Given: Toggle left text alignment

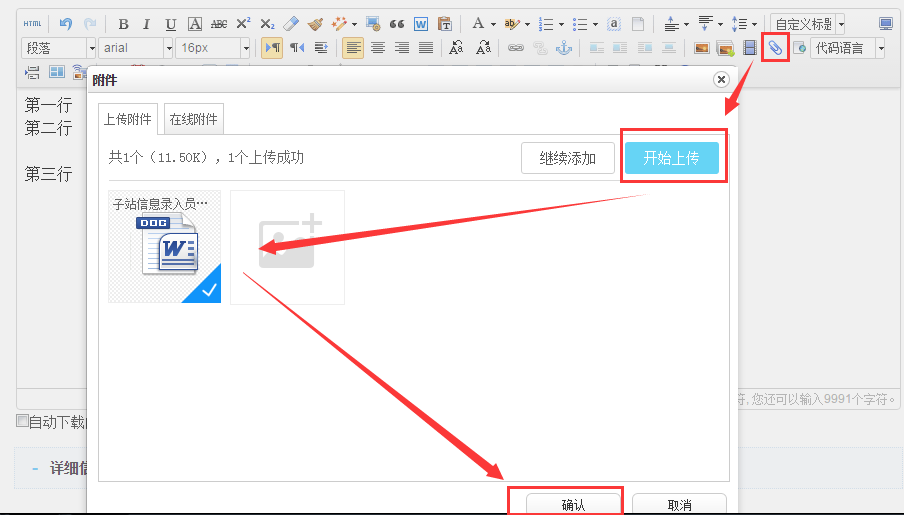Looking at the screenshot, I should click(353, 47).
